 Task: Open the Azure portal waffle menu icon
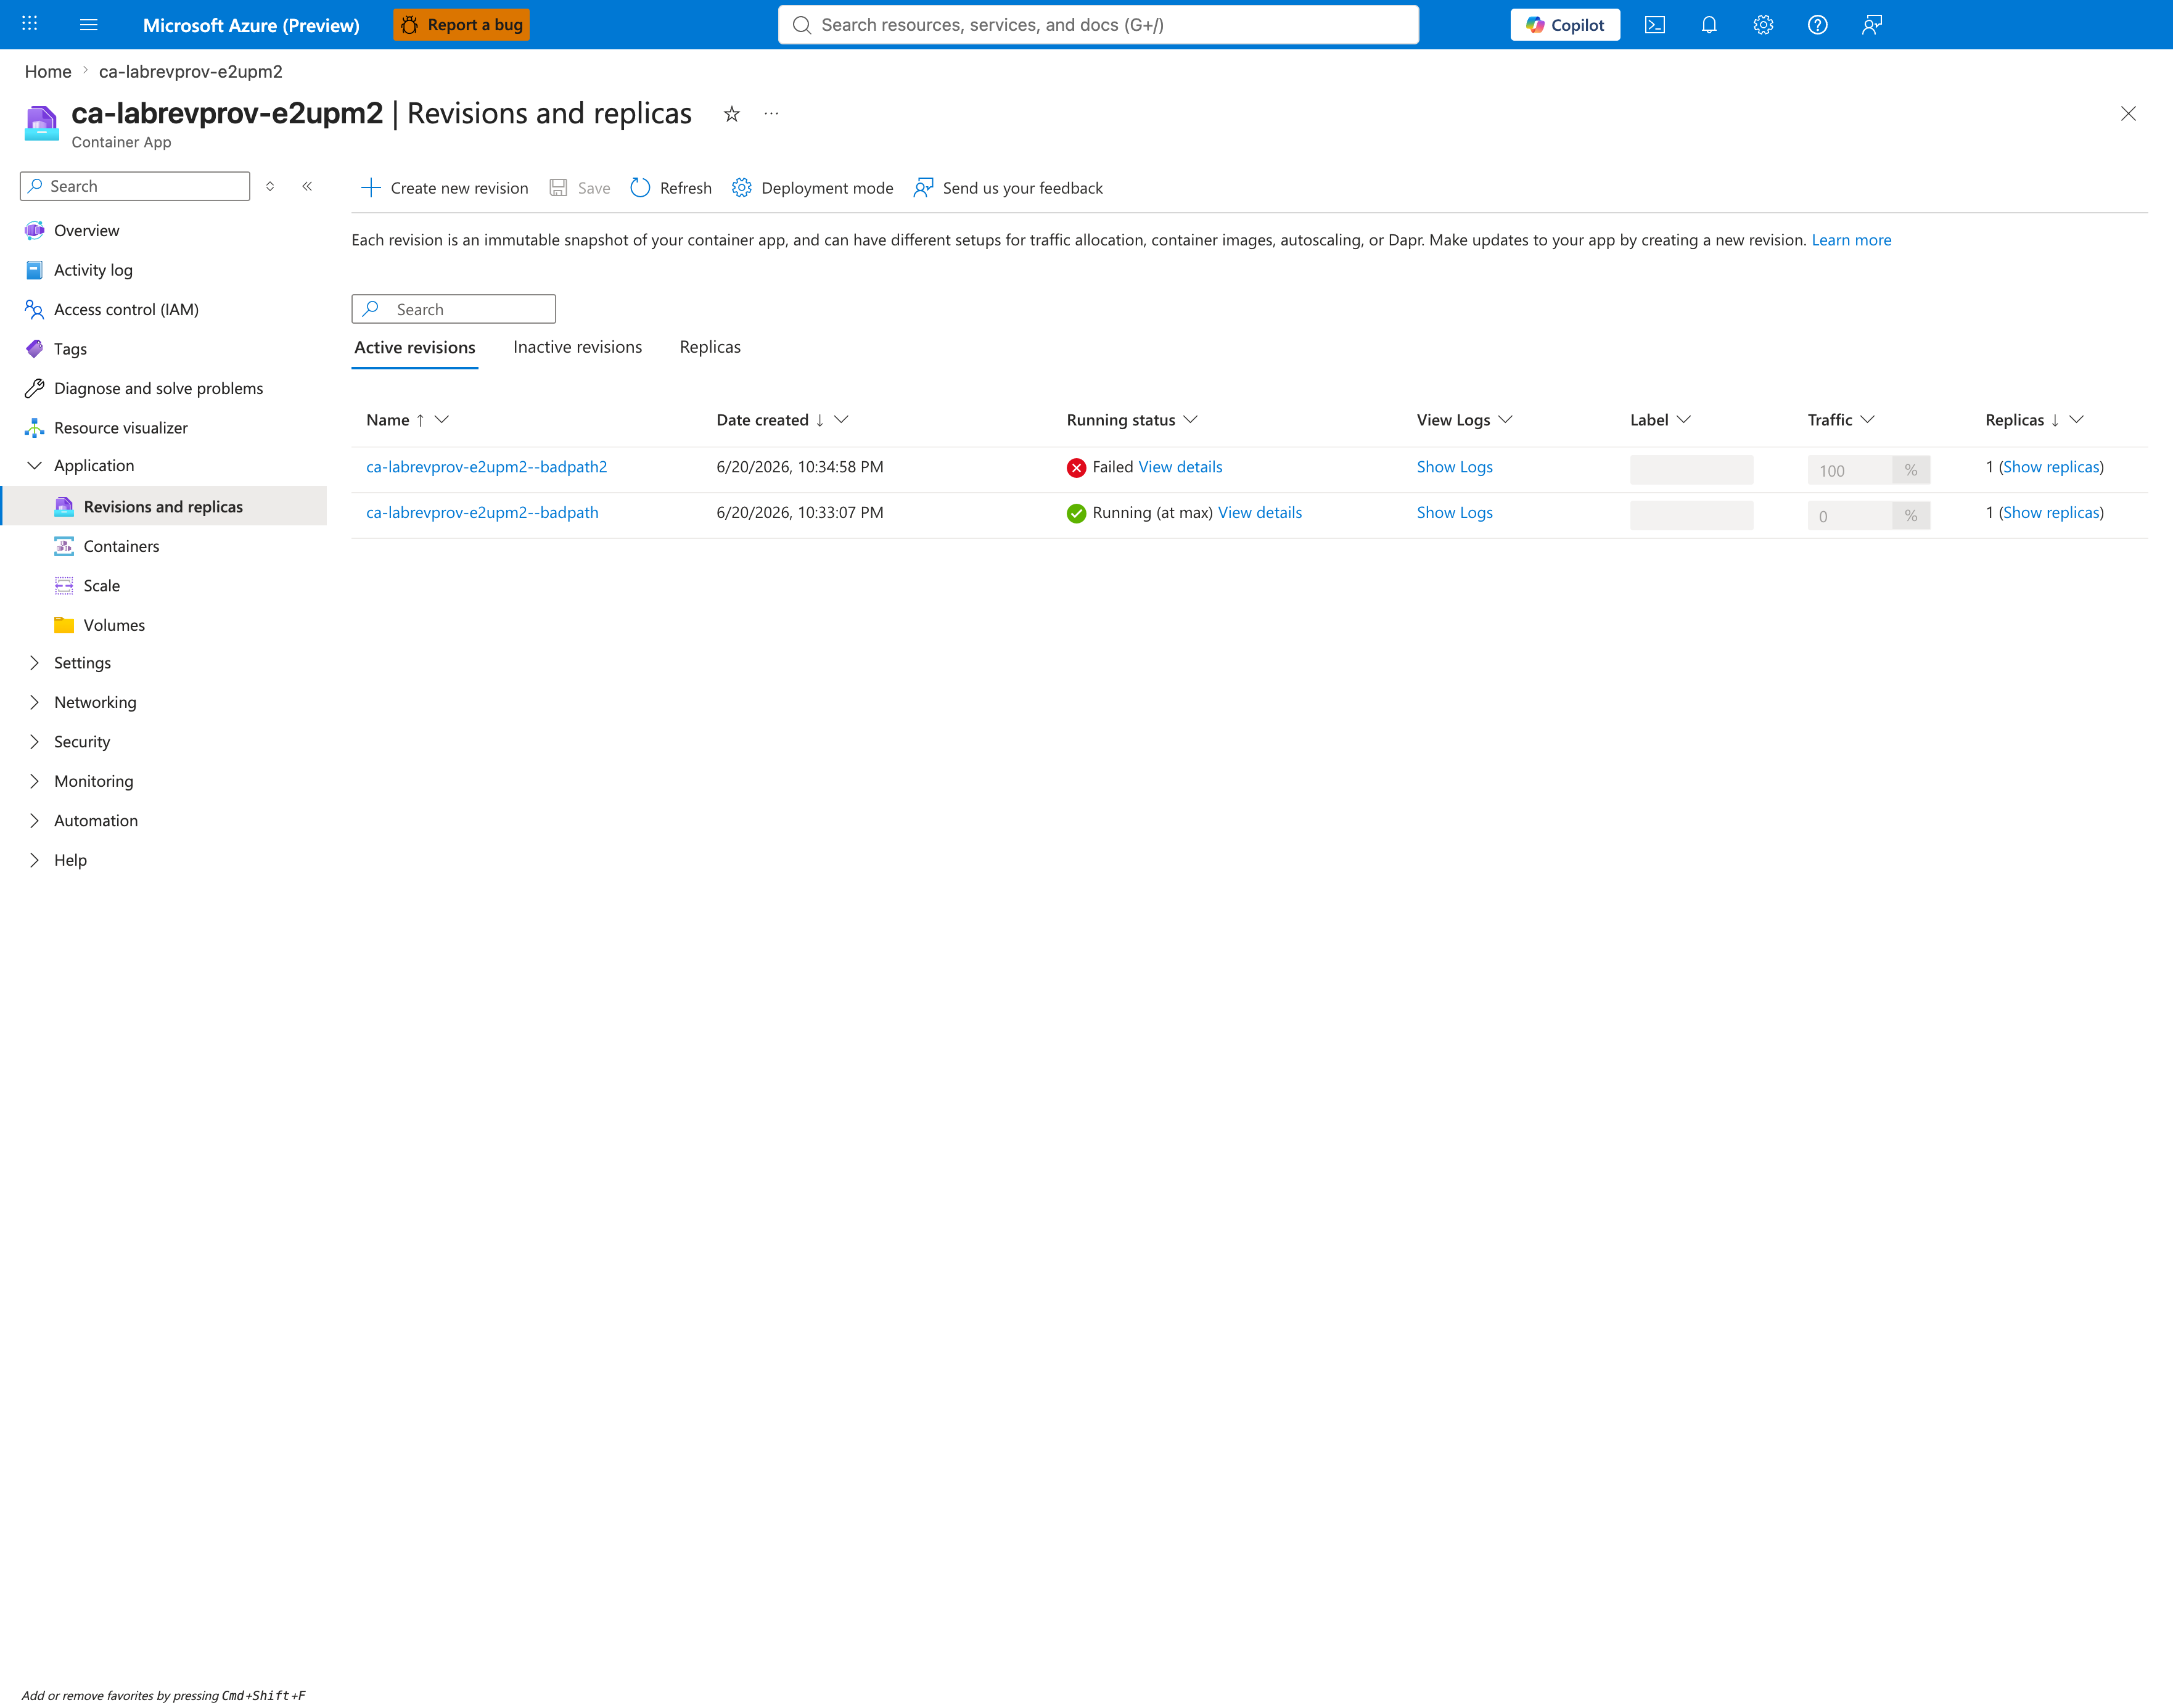pos(30,24)
